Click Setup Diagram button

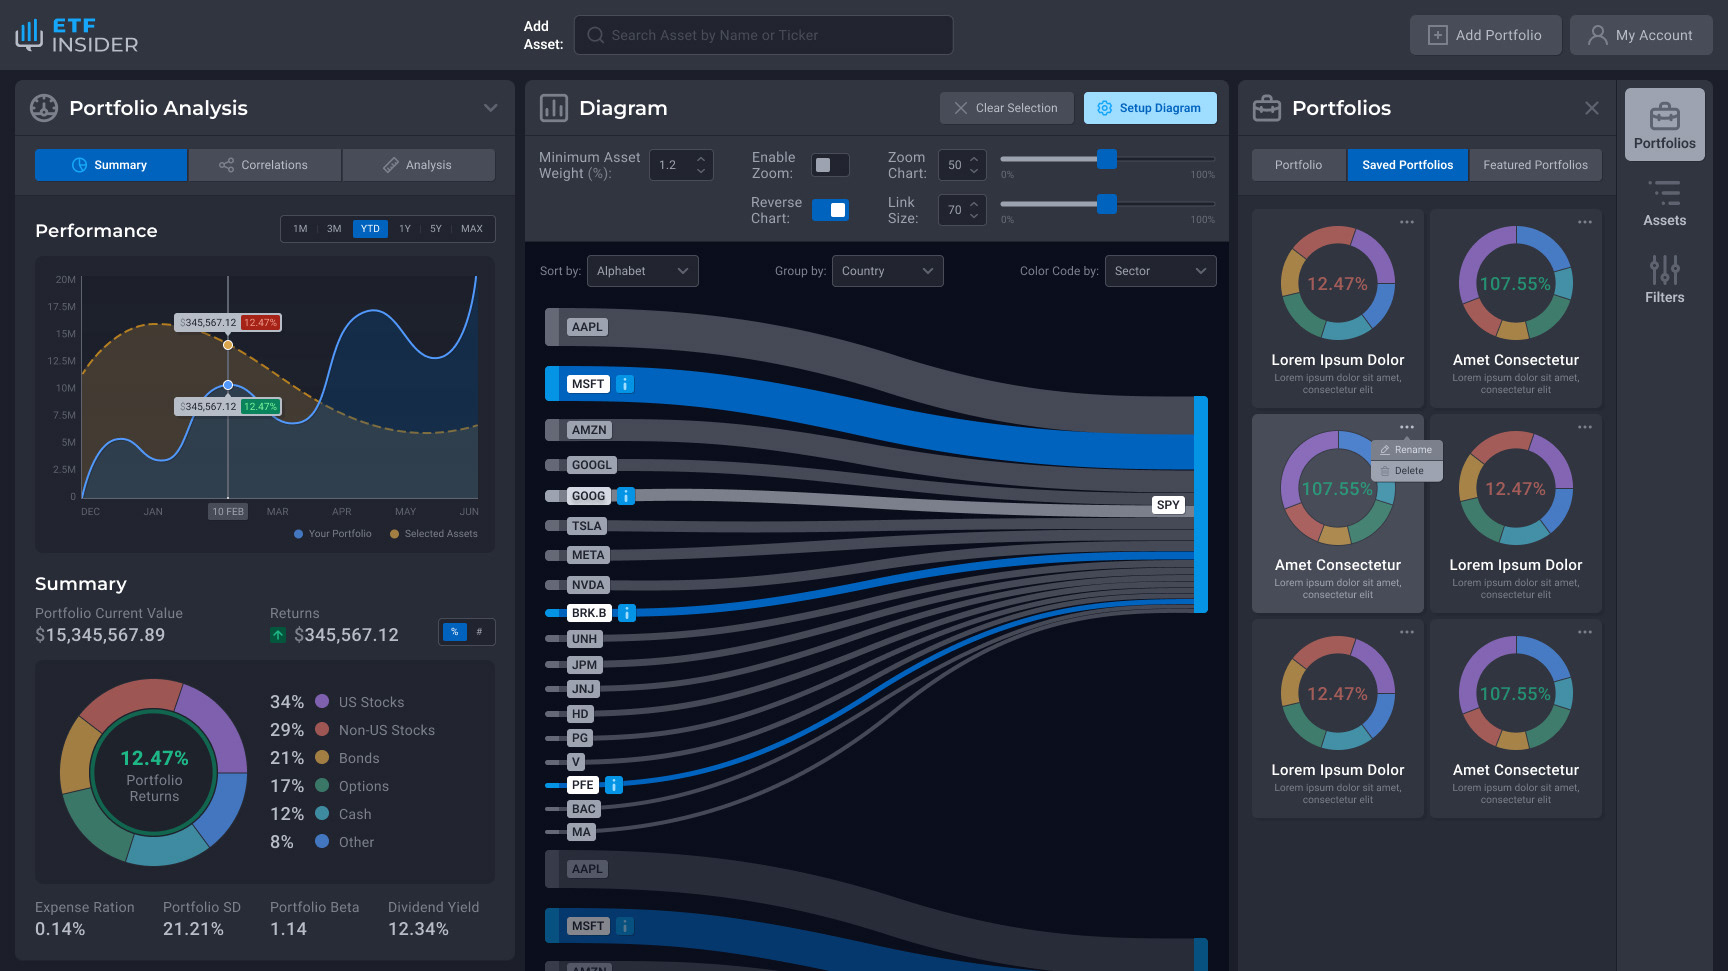[x=1150, y=108]
